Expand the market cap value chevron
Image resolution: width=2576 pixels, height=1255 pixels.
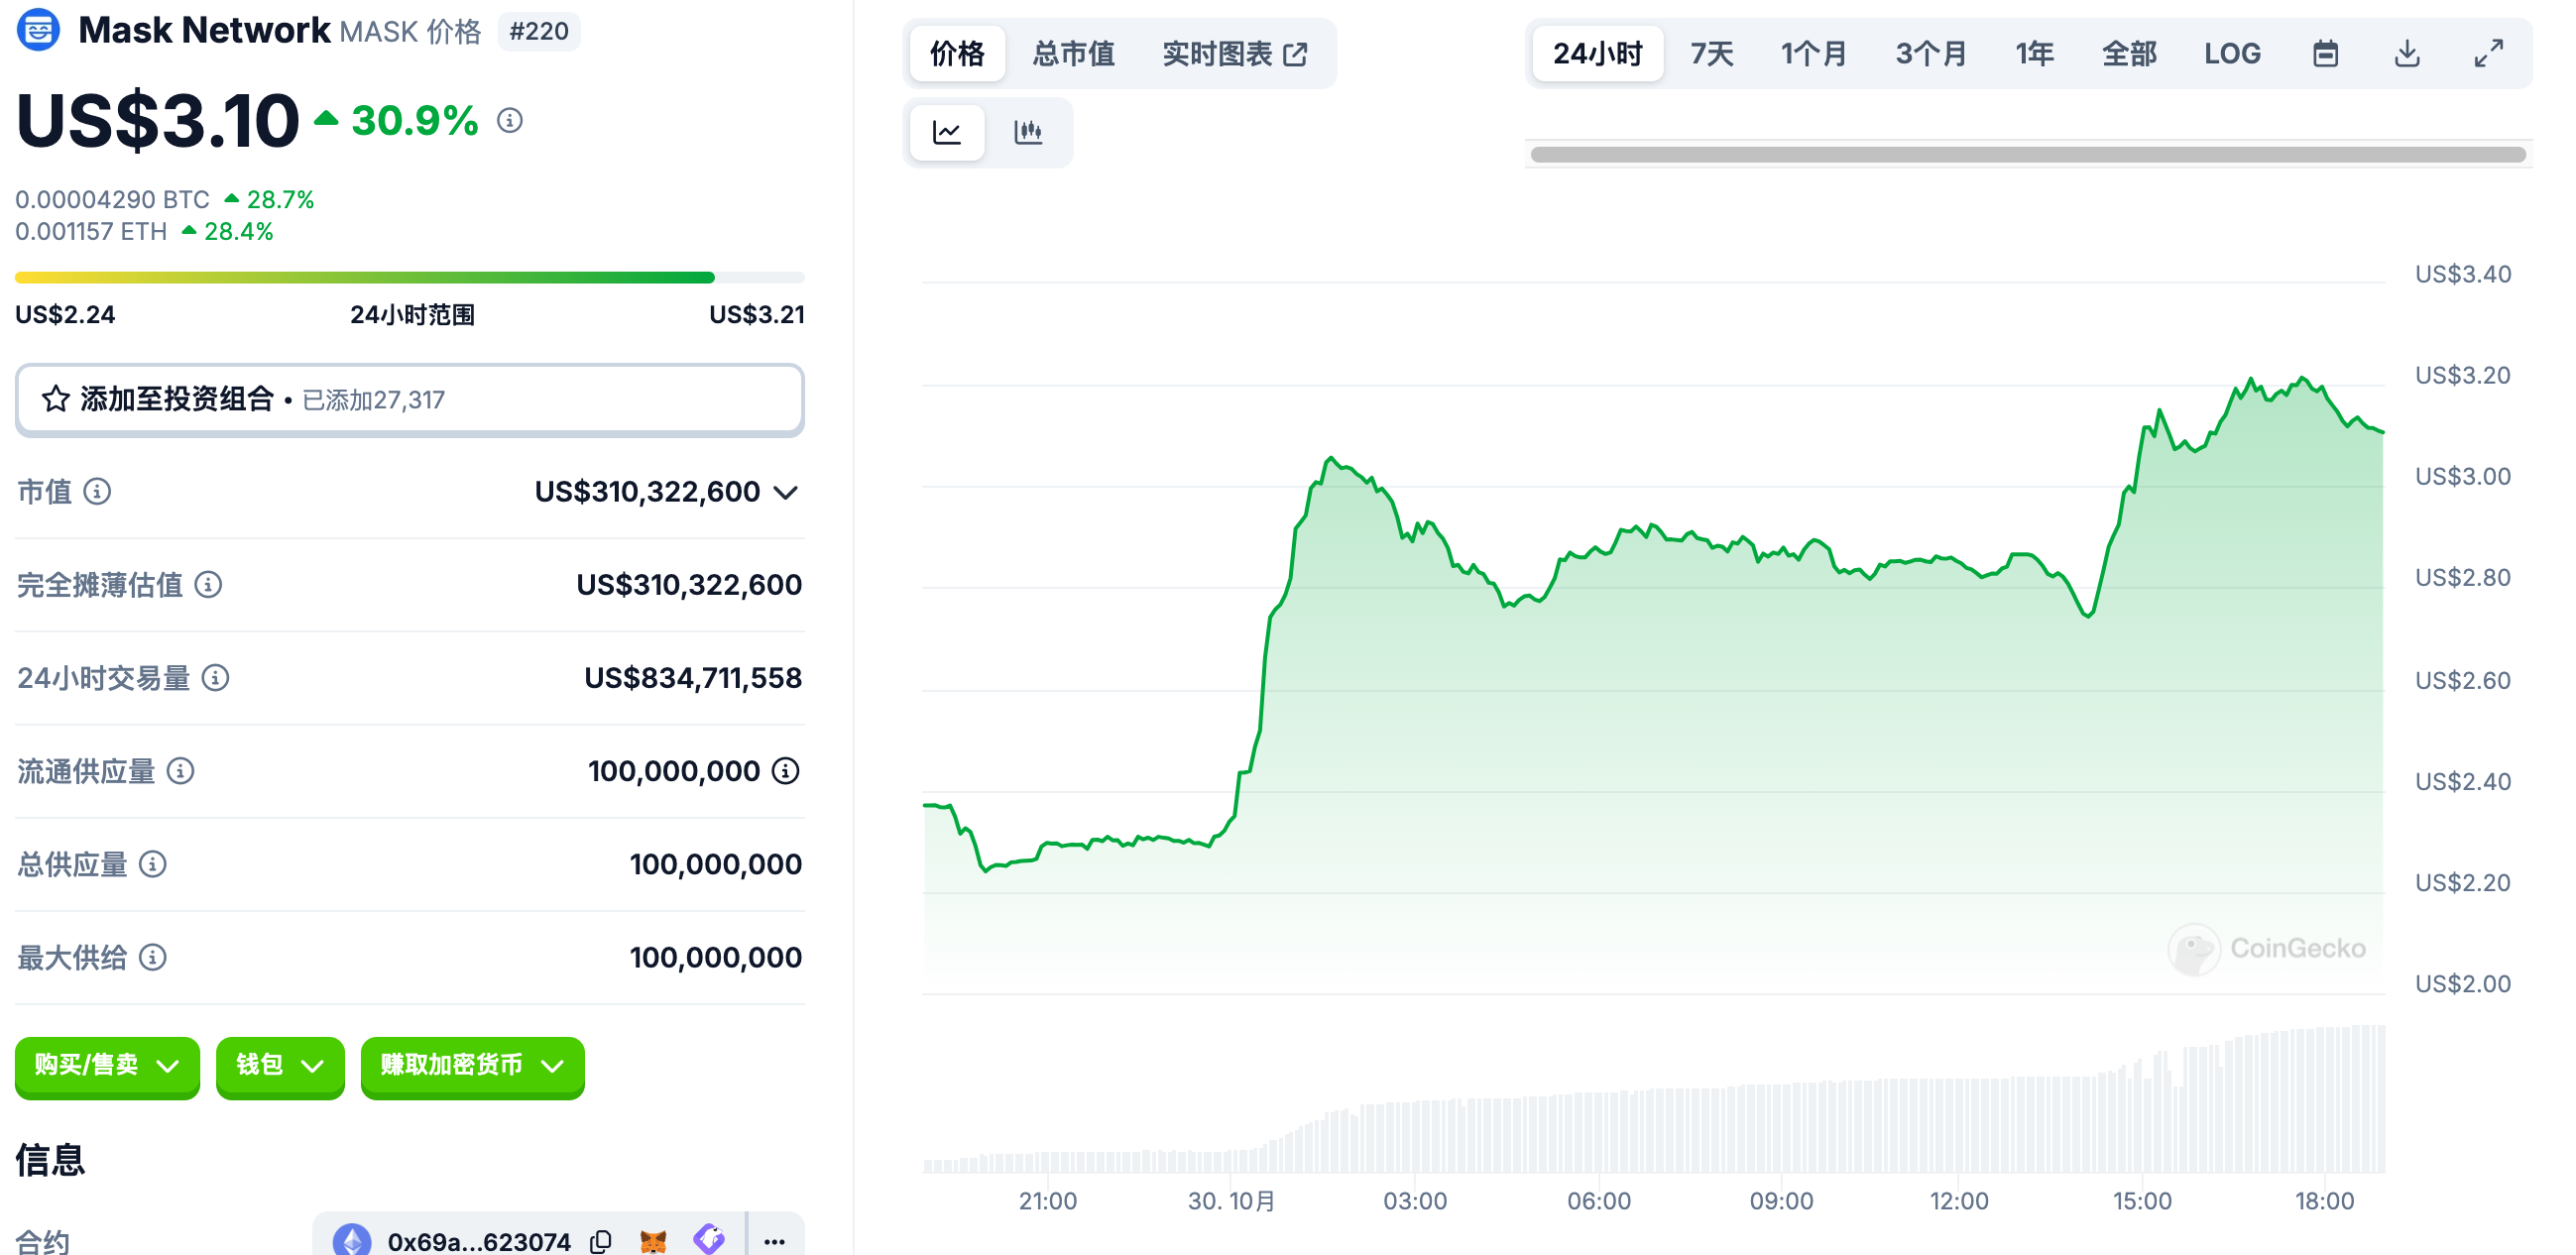tap(786, 492)
